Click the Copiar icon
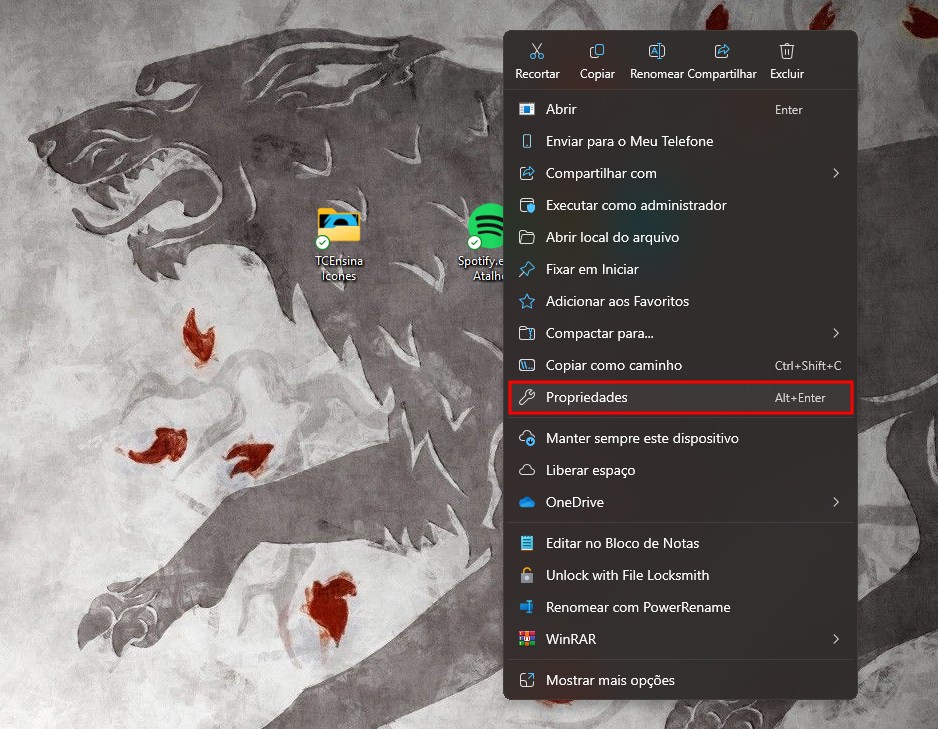The image size is (938, 729). click(x=597, y=52)
